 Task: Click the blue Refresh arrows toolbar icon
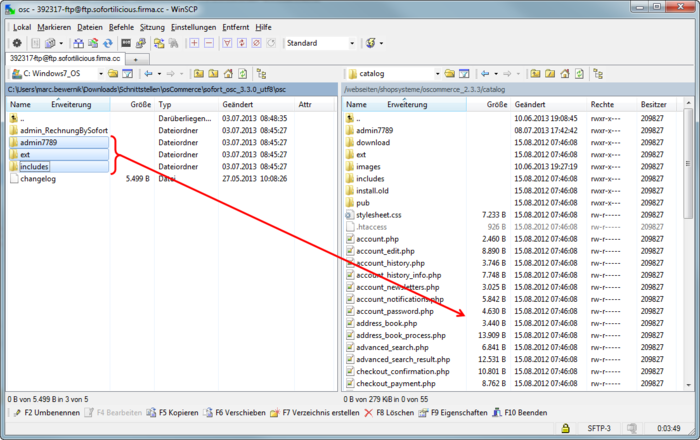click(x=108, y=43)
